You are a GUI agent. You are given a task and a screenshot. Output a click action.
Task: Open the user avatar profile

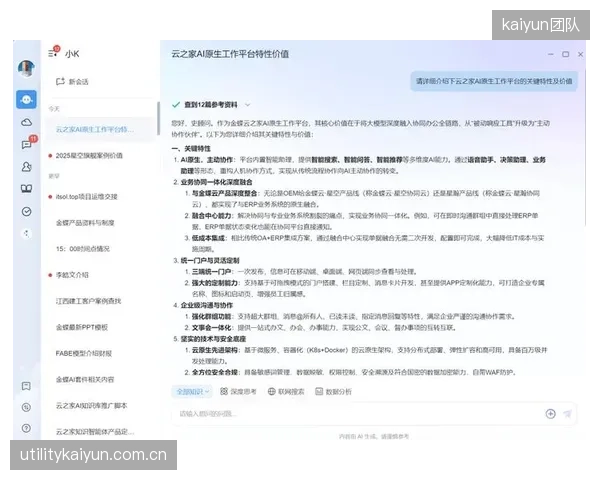pos(26,69)
